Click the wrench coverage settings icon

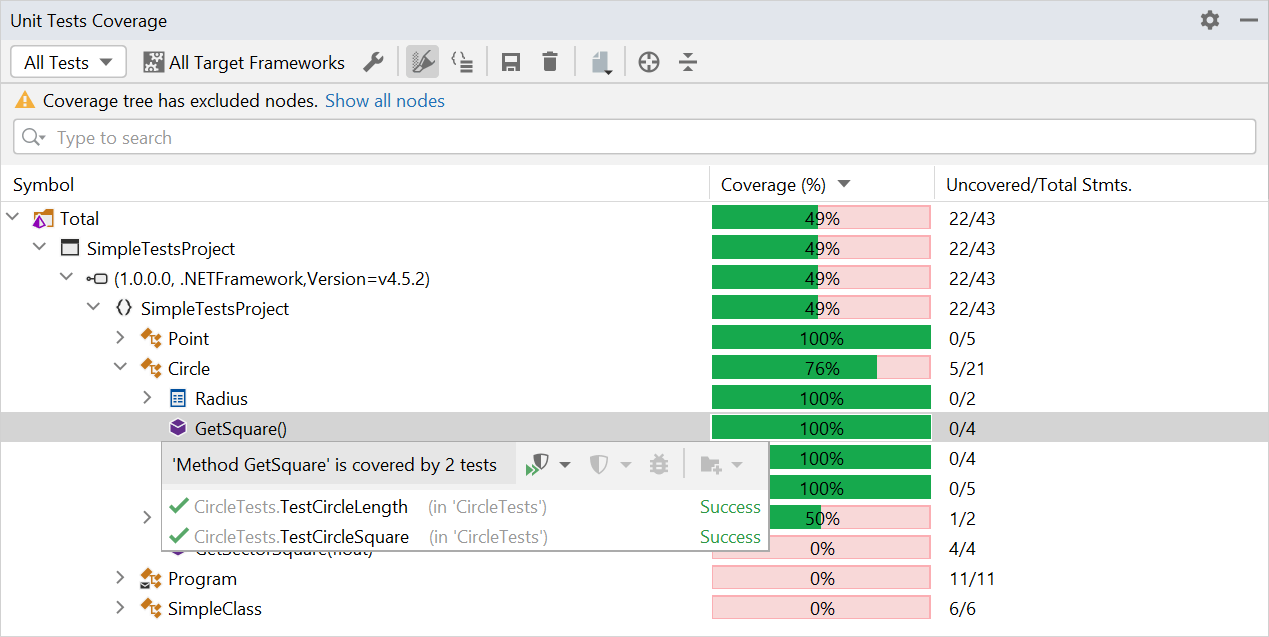373,62
